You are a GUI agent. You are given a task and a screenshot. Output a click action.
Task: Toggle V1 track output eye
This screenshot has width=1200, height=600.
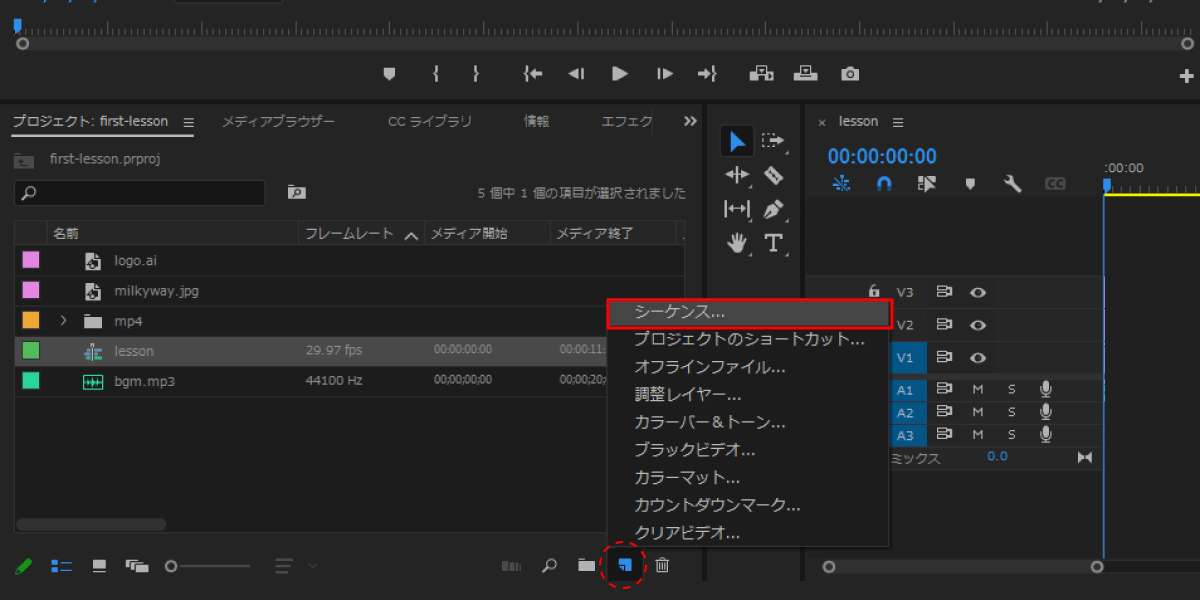[978, 358]
